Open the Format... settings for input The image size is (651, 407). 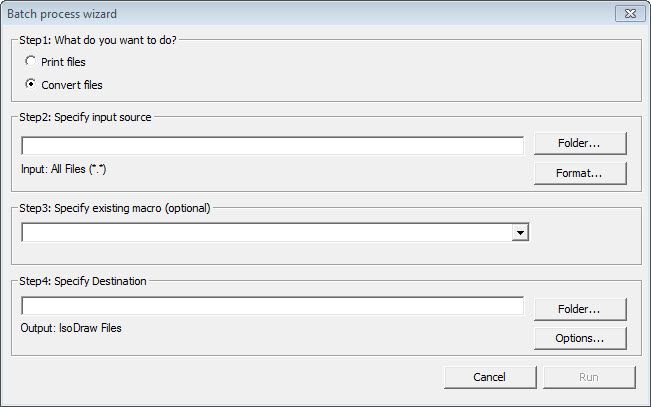tap(579, 173)
